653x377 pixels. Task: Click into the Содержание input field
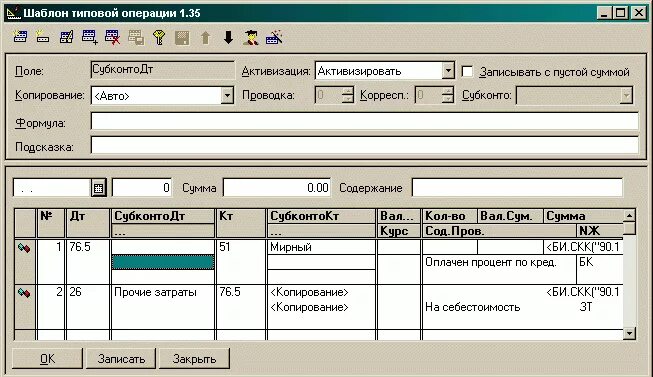click(x=517, y=187)
